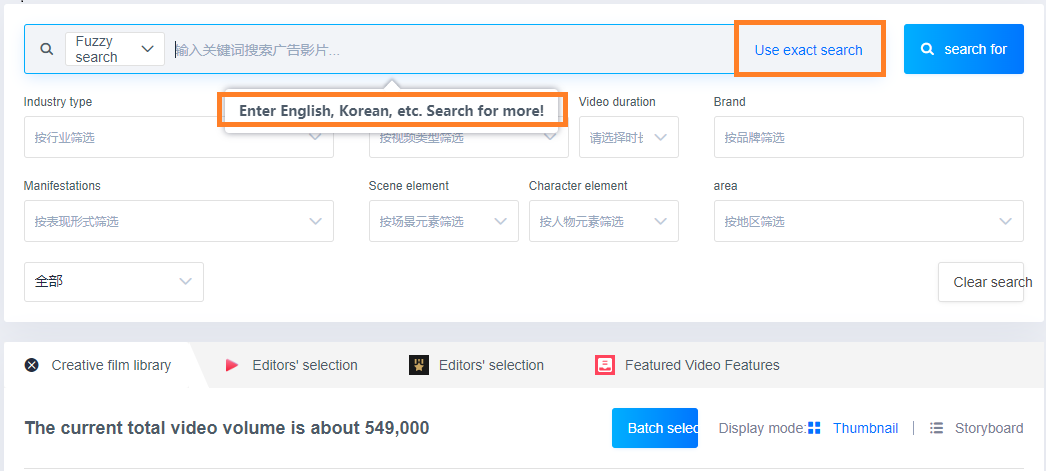Open Editors' selection tab with red play icon
1046x471 pixels.
click(292, 366)
